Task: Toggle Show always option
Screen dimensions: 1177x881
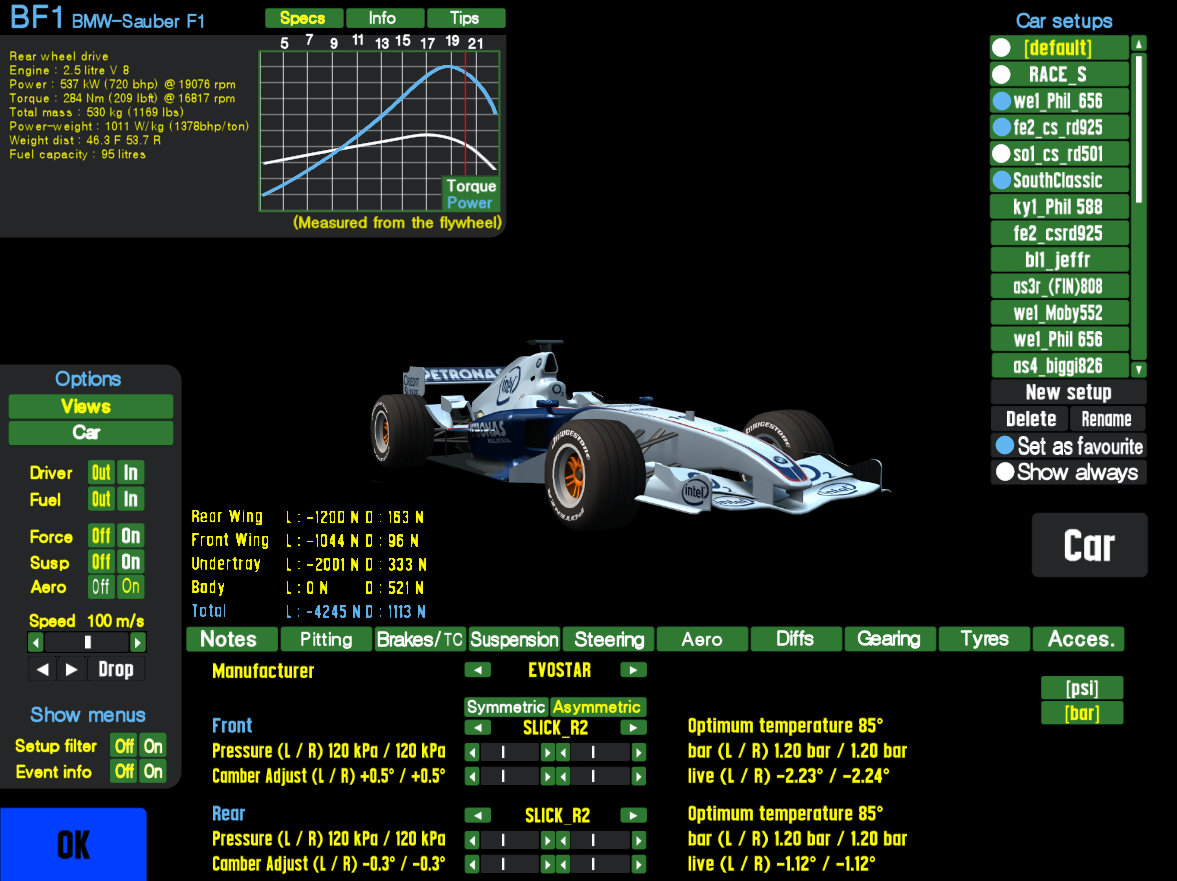Action: click(1069, 472)
